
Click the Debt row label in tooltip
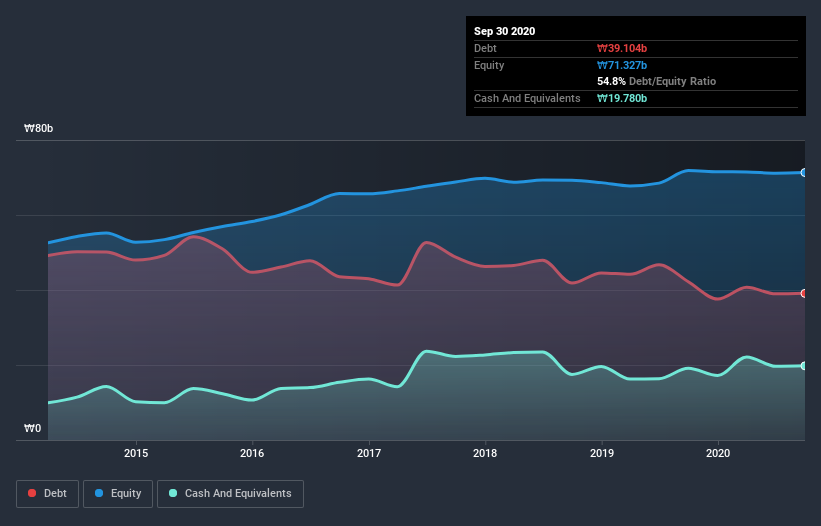click(x=485, y=49)
